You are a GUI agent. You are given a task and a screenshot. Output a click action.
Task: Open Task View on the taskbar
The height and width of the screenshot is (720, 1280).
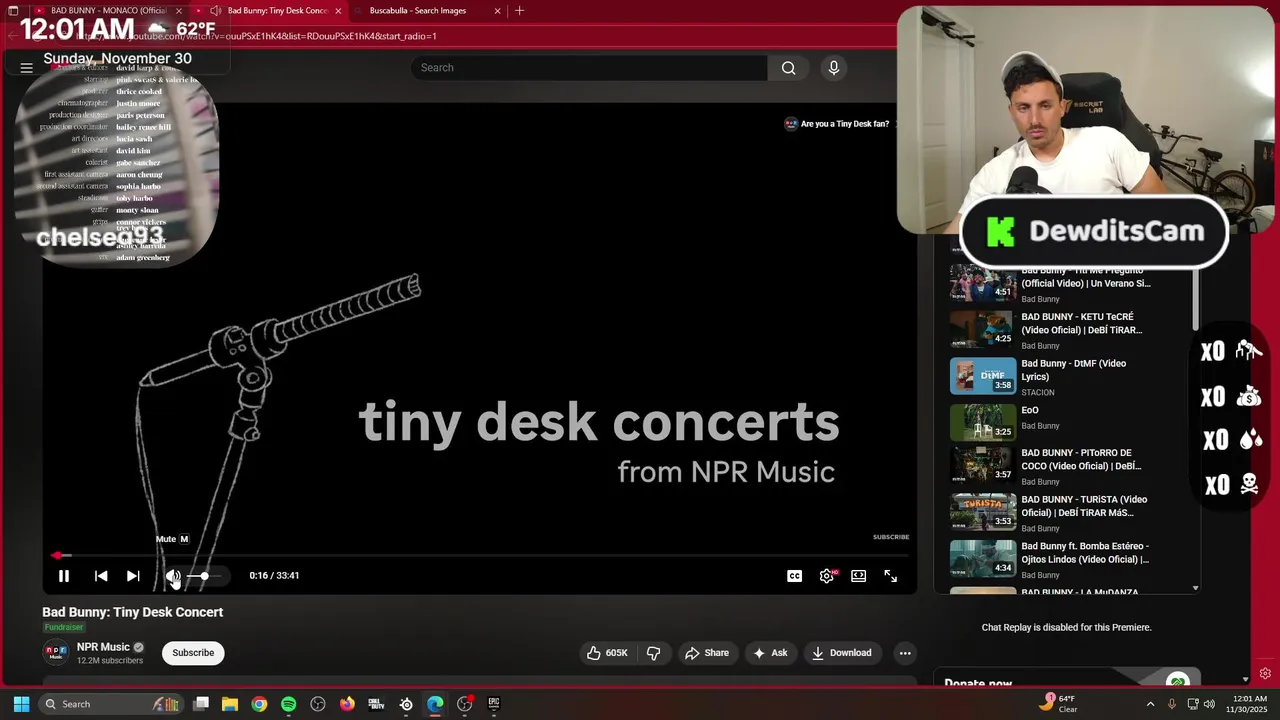pyautogui.click(x=201, y=704)
